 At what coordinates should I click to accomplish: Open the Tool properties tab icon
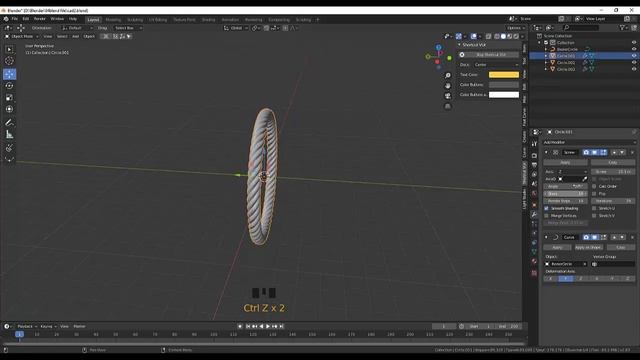(x=534, y=144)
